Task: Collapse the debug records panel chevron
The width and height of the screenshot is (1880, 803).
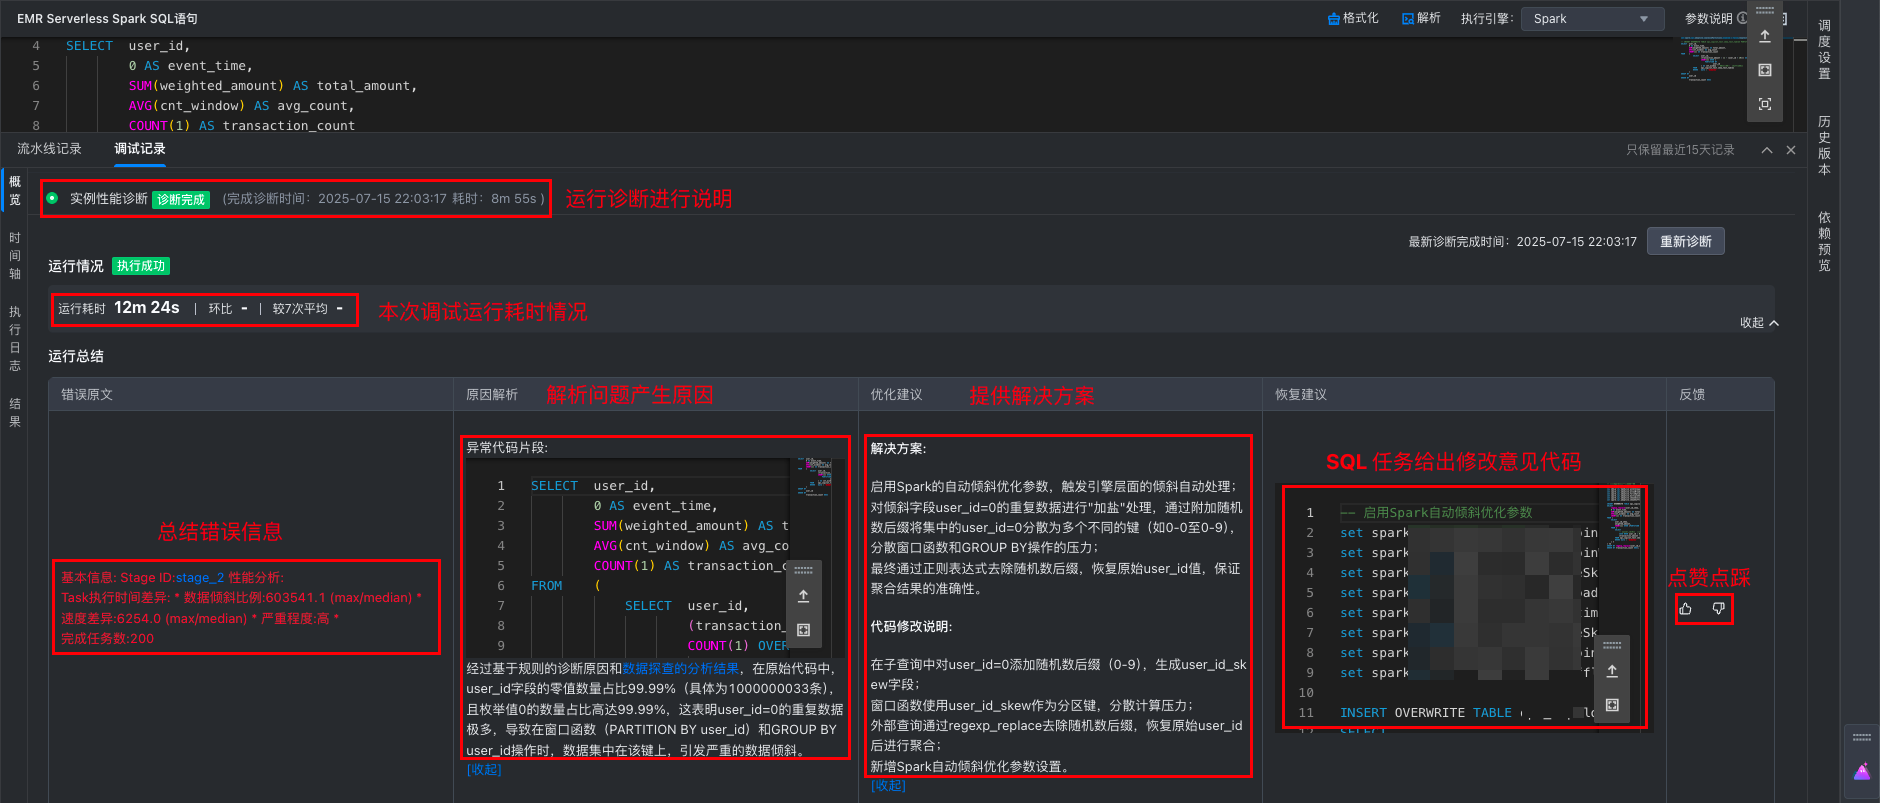Action: [1767, 150]
